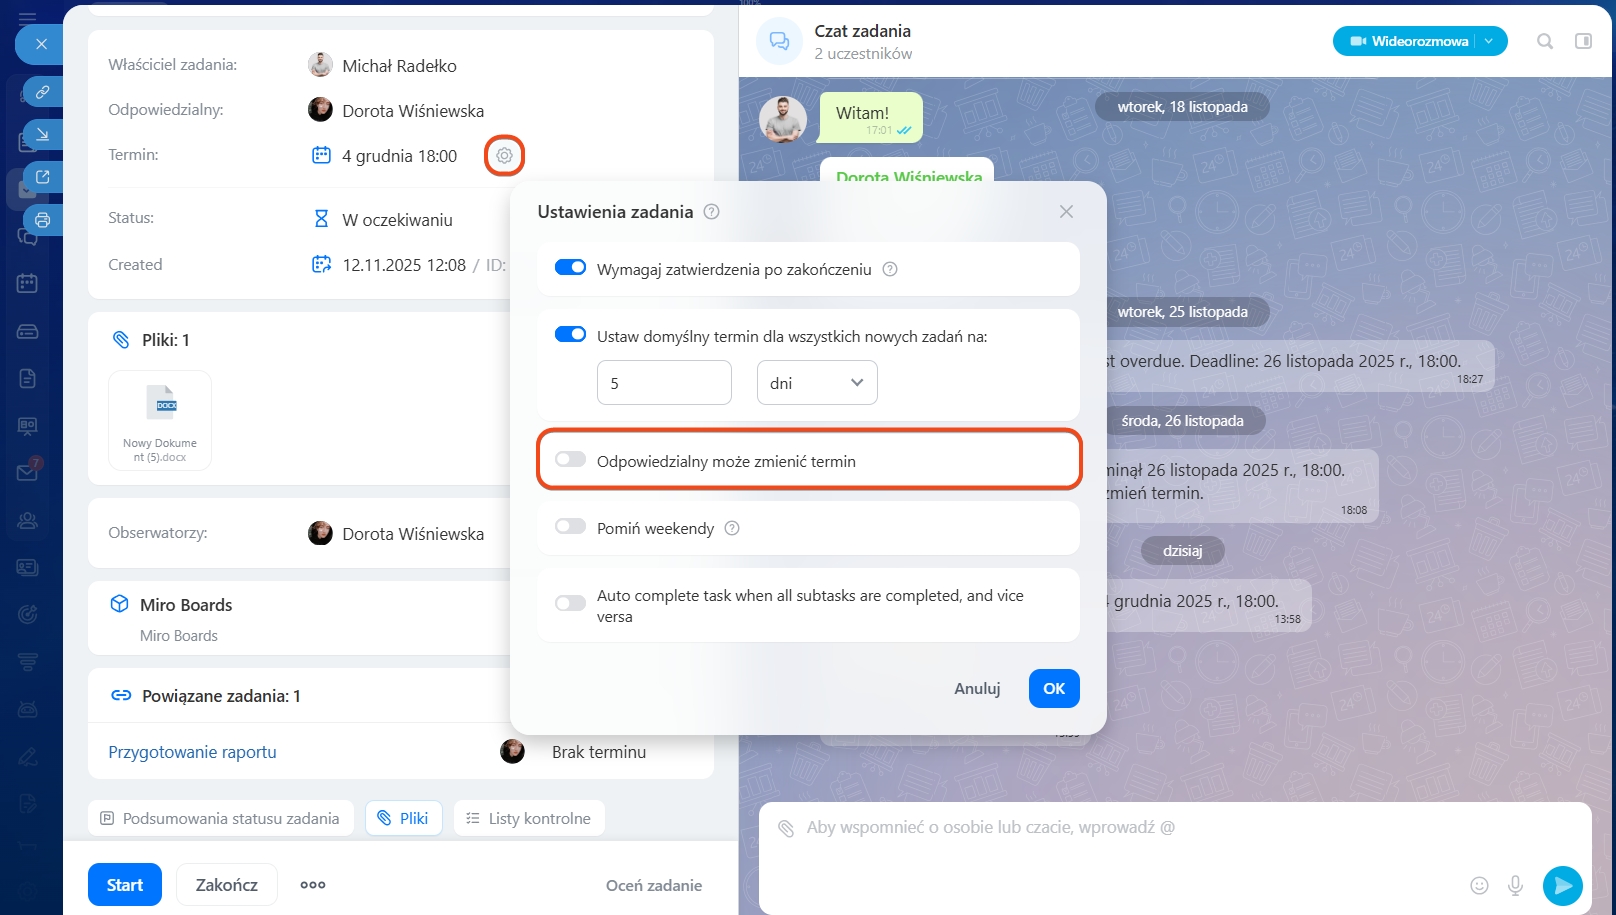Open the main hamburger menu
1616x915 pixels.
coord(27,17)
